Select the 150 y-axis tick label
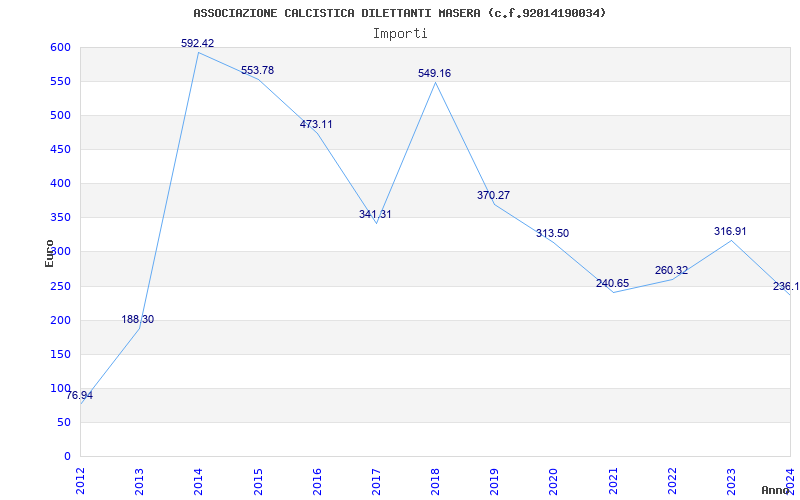 click(61, 355)
